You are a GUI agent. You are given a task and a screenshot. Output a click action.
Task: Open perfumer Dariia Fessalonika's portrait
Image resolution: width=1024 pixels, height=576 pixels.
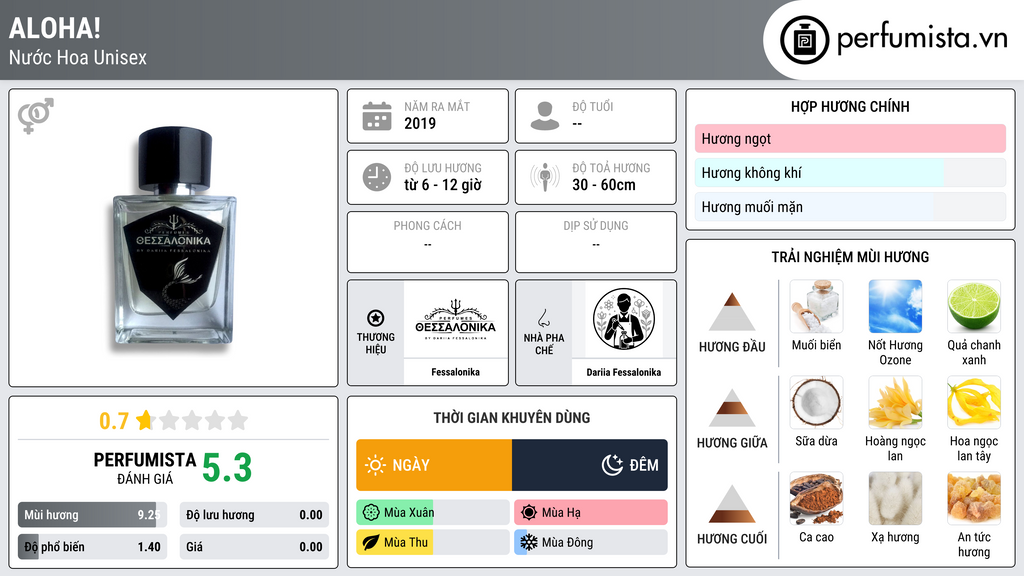[624, 320]
